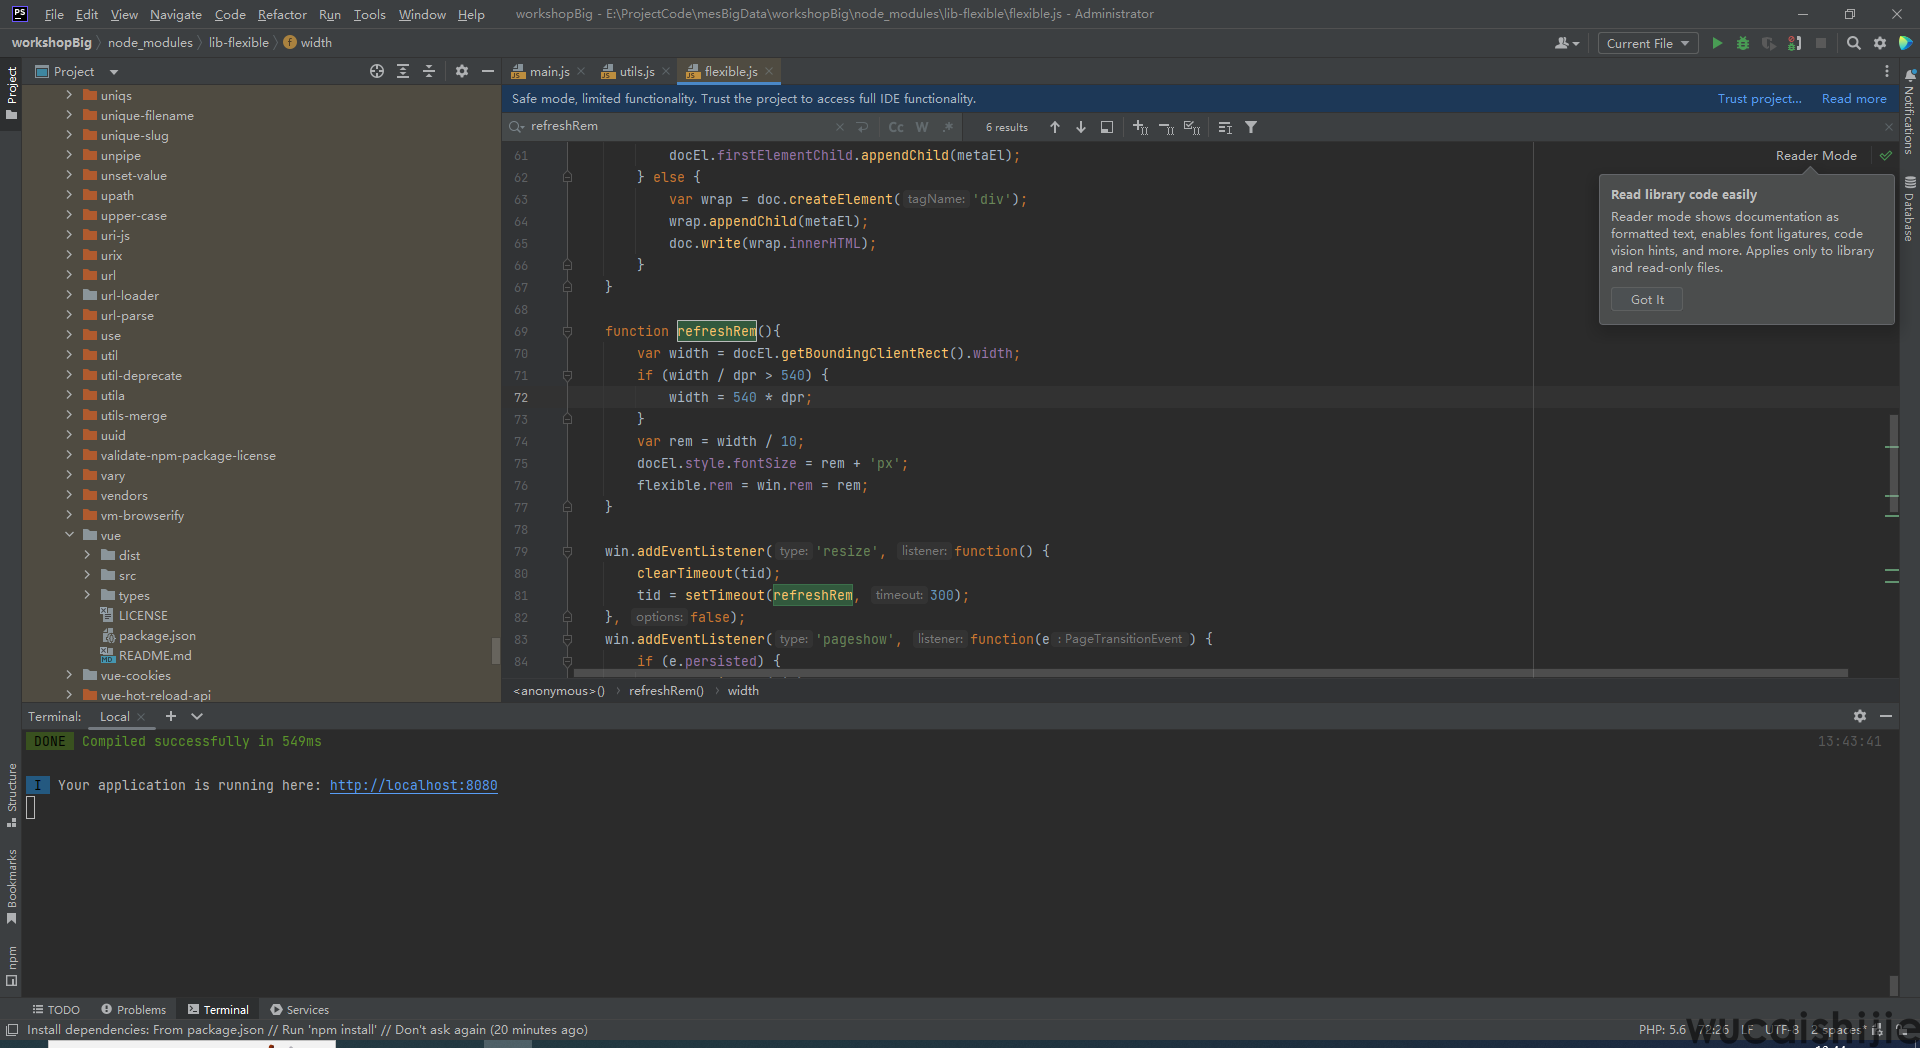Dismiss reader mode tip with Got It
Image resolution: width=1920 pixels, height=1048 pixels.
pos(1647,299)
